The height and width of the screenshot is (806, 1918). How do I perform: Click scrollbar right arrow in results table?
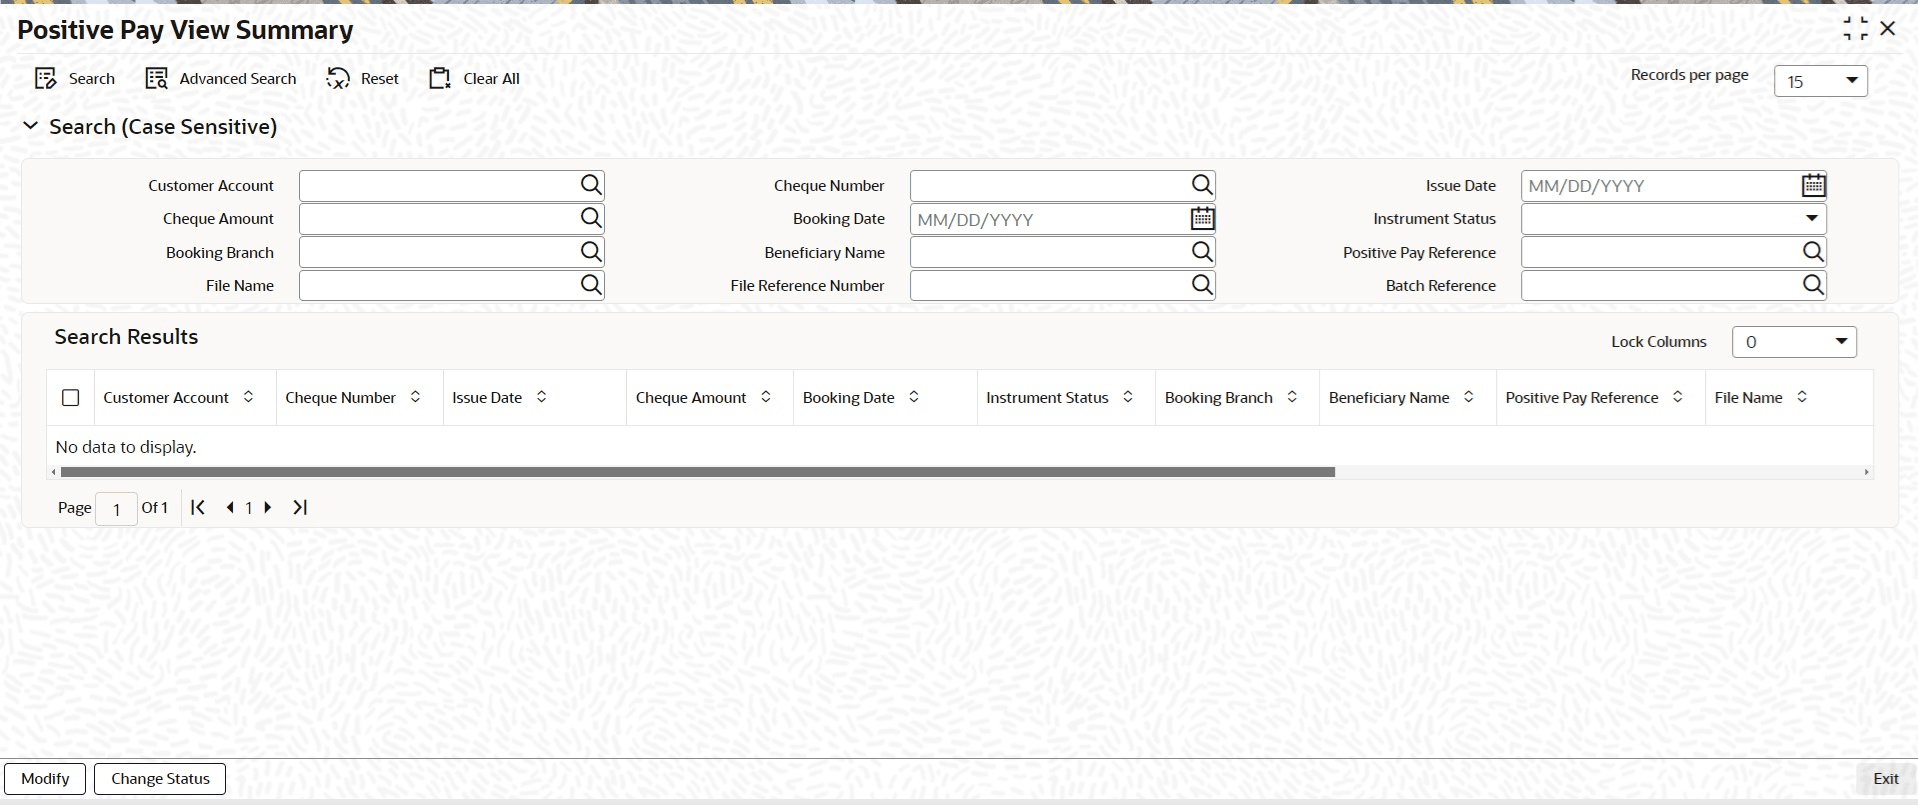1866,472
